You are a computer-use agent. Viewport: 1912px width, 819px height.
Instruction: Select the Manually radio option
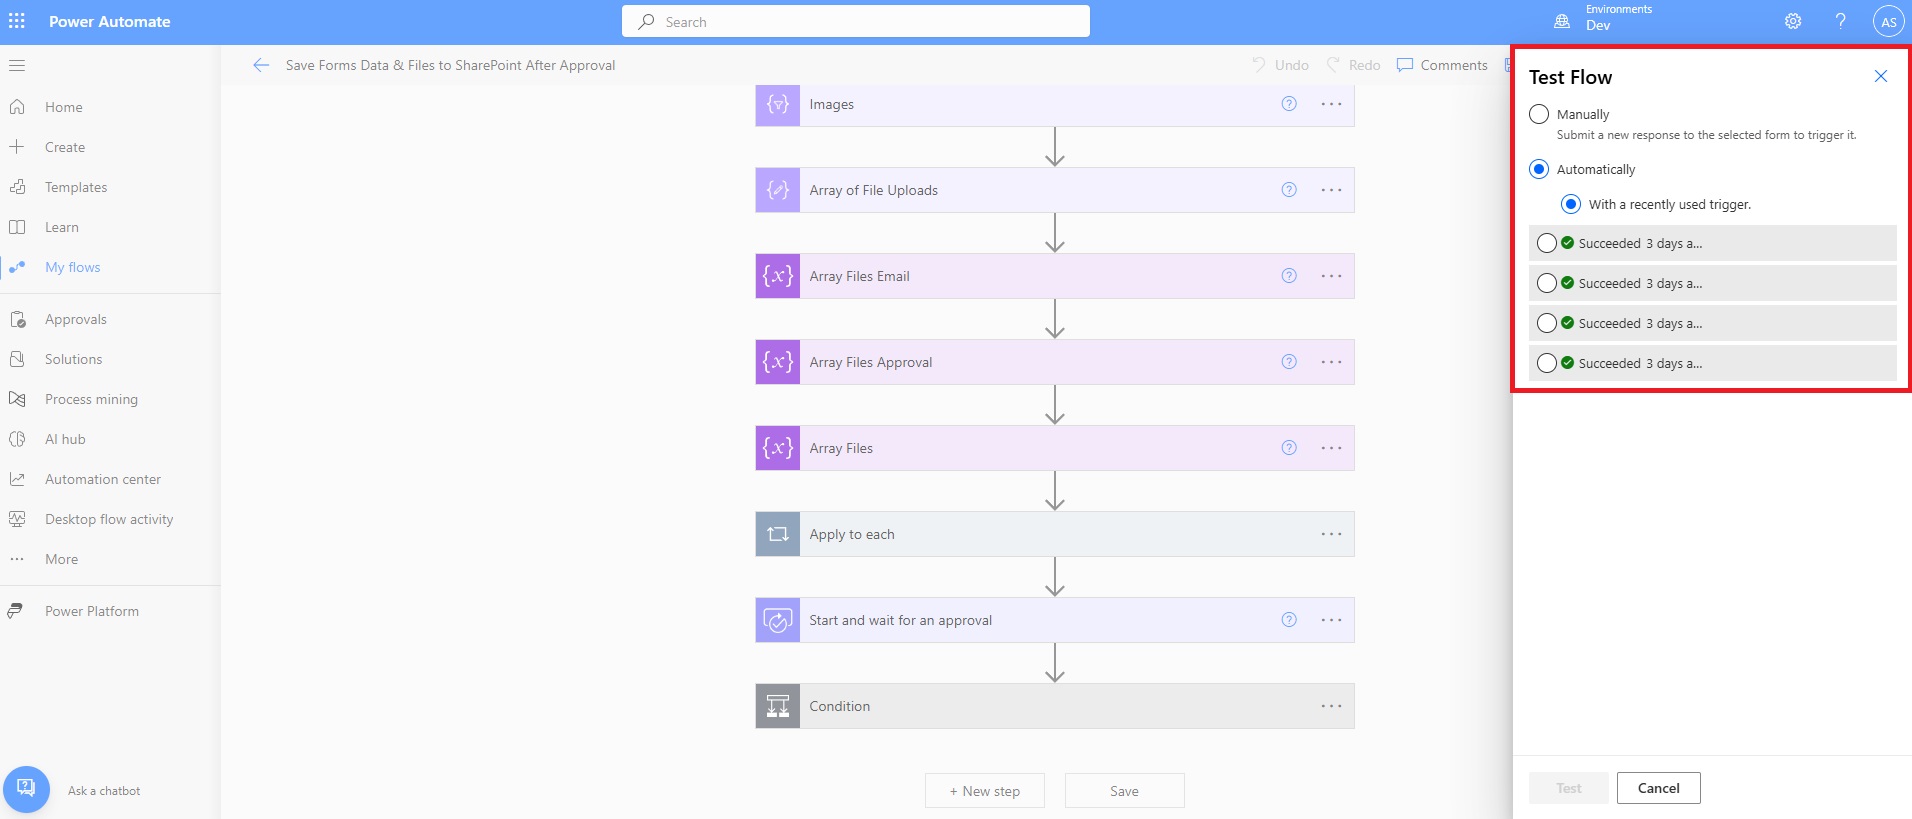pos(1539,114)
